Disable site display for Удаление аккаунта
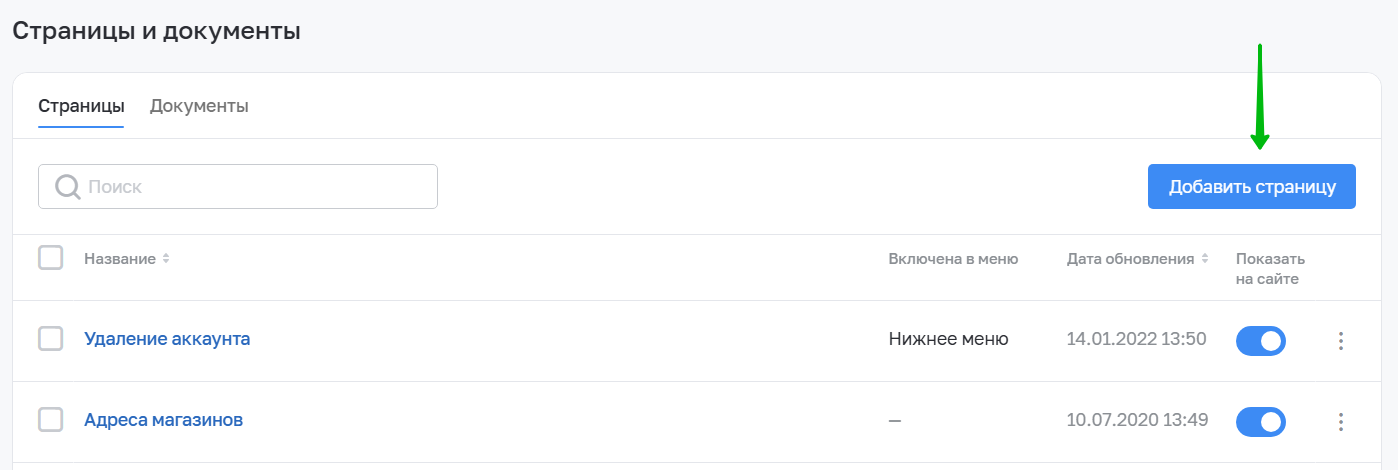Screen dimensions: 1398x470 pos(1260,341)
